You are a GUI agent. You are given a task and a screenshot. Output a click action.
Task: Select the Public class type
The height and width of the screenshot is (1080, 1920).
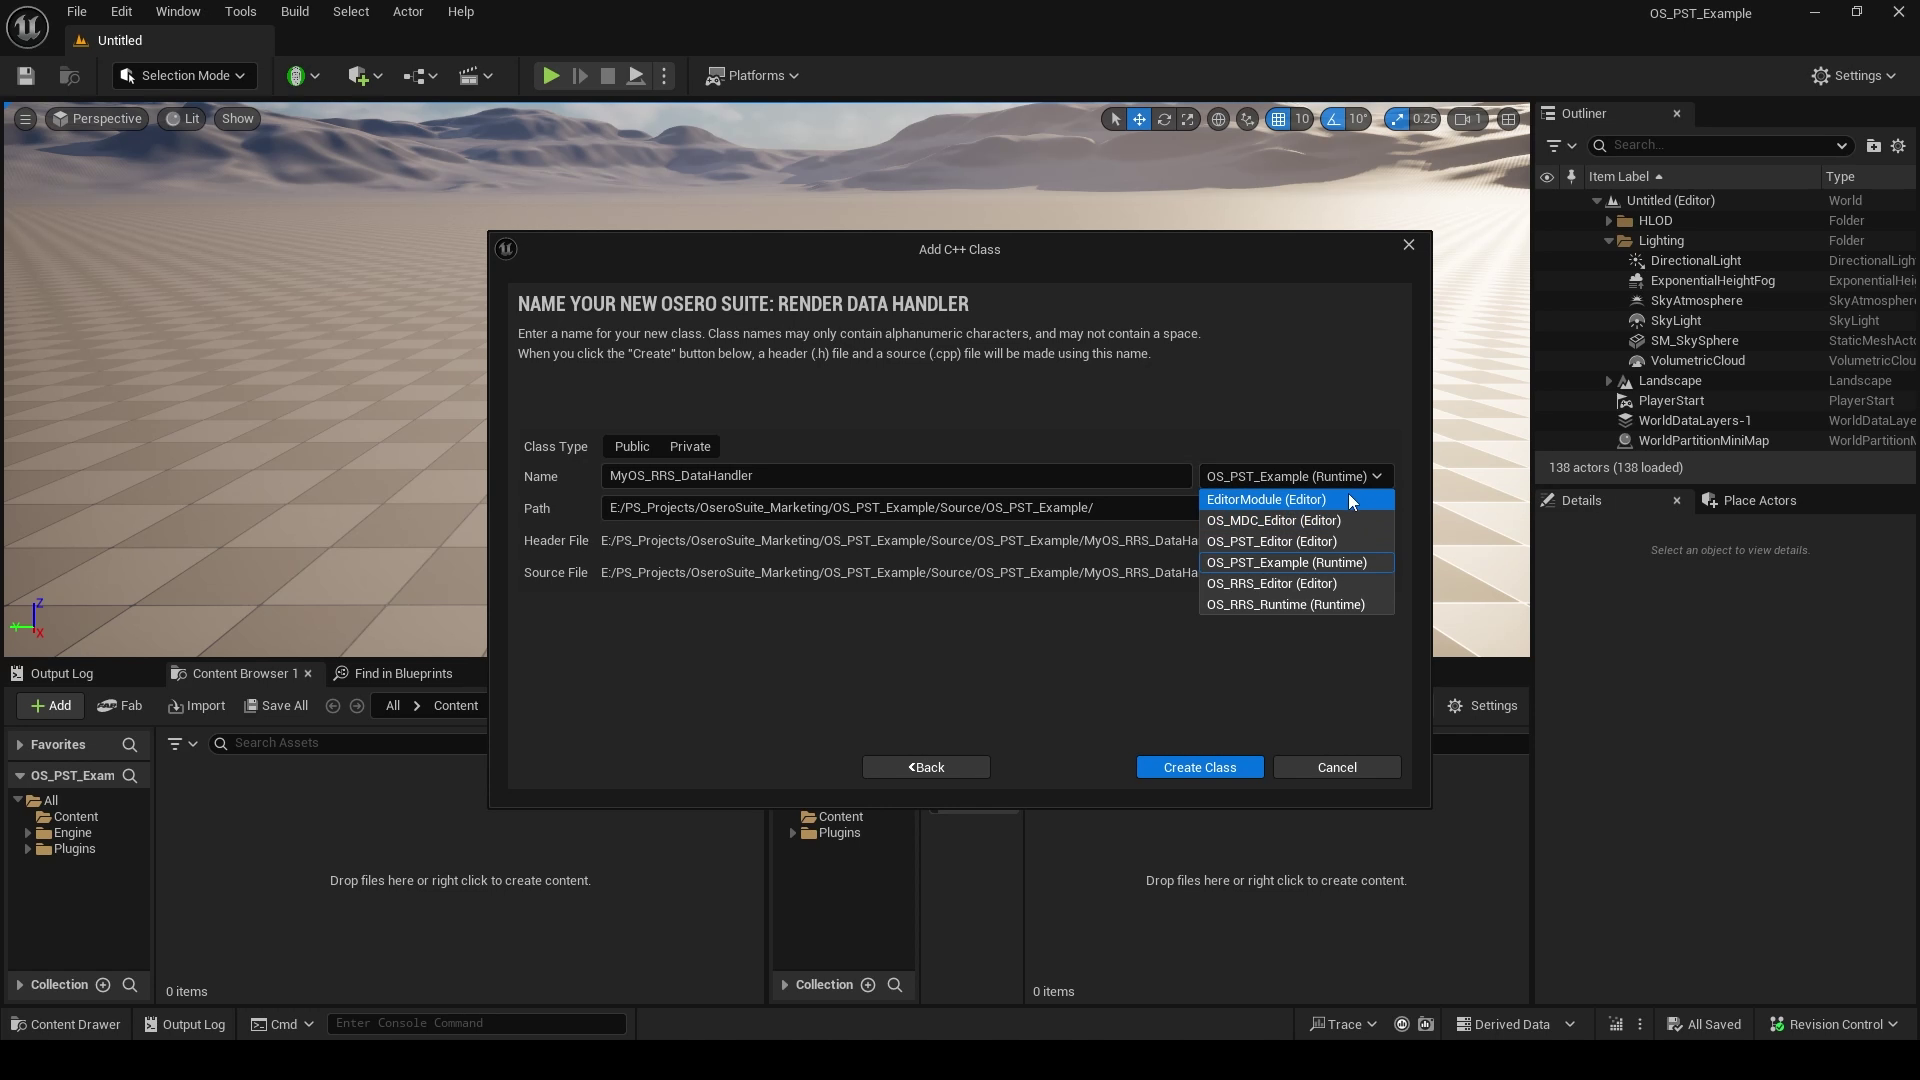click(x=632, y=447)
